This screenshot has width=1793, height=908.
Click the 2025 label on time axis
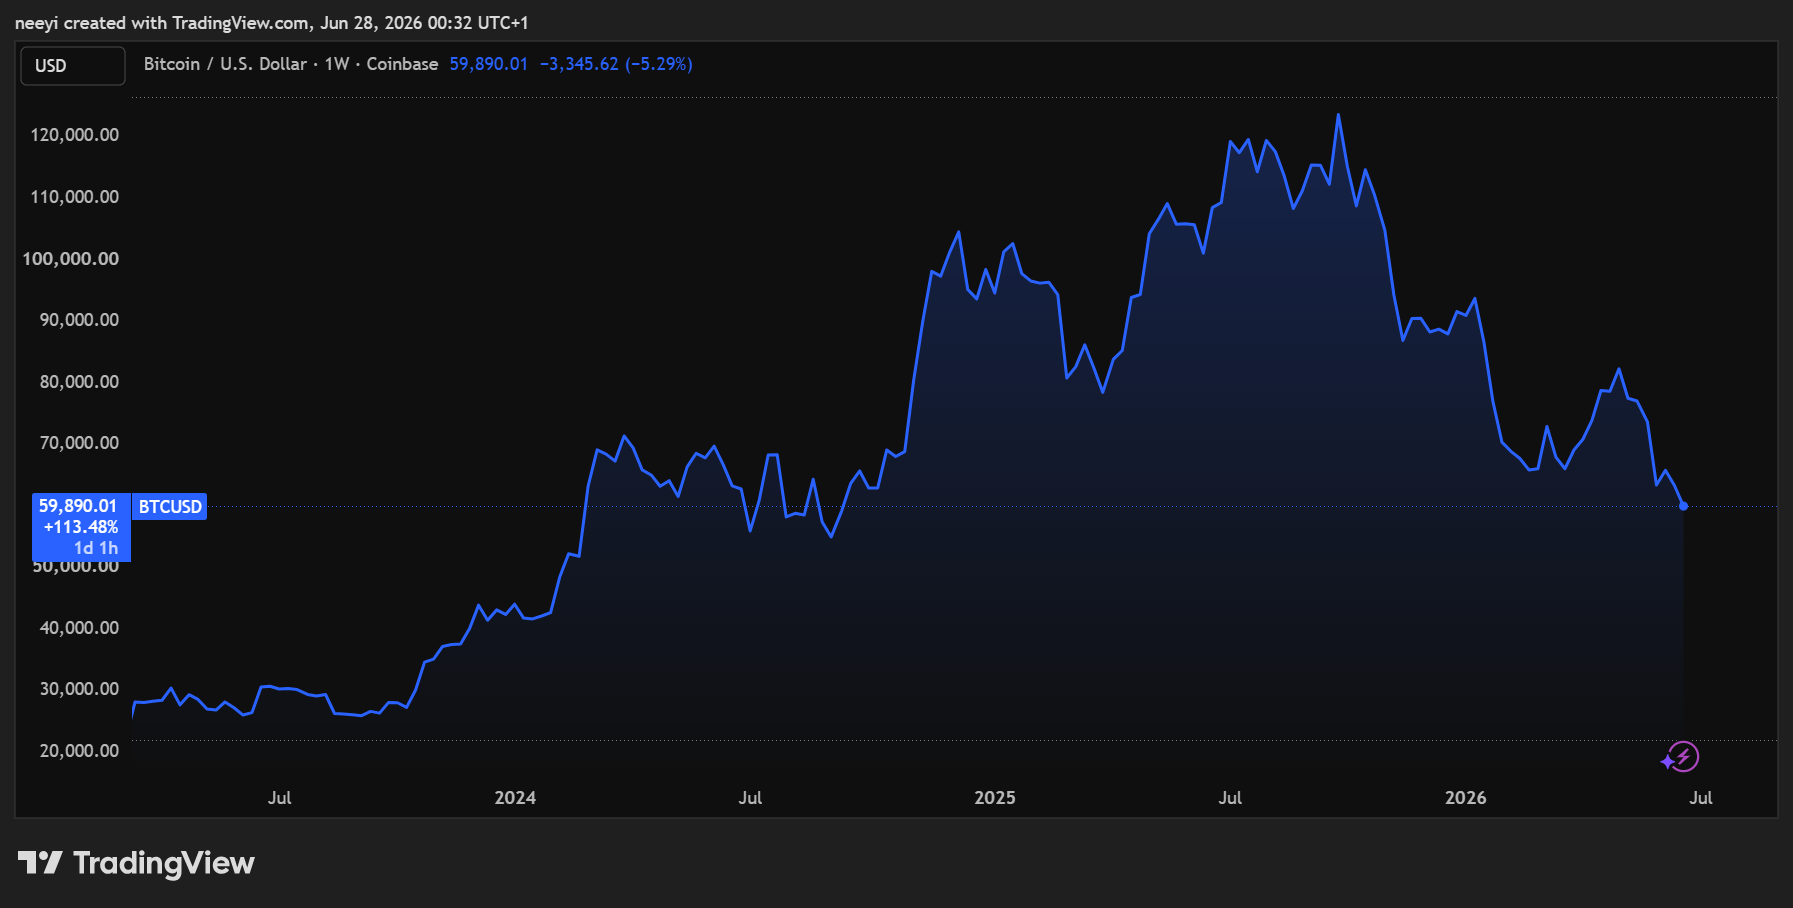pos(995,798)
